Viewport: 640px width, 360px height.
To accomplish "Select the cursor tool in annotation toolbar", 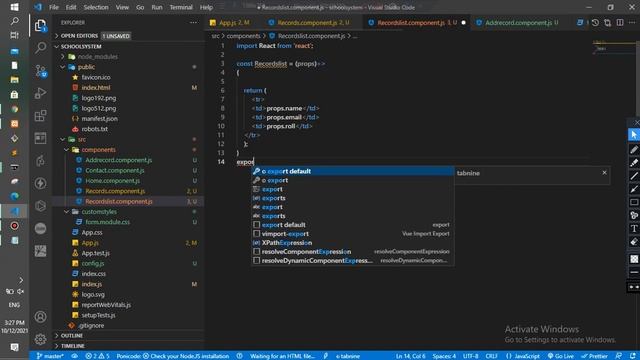I will [634, 135].
